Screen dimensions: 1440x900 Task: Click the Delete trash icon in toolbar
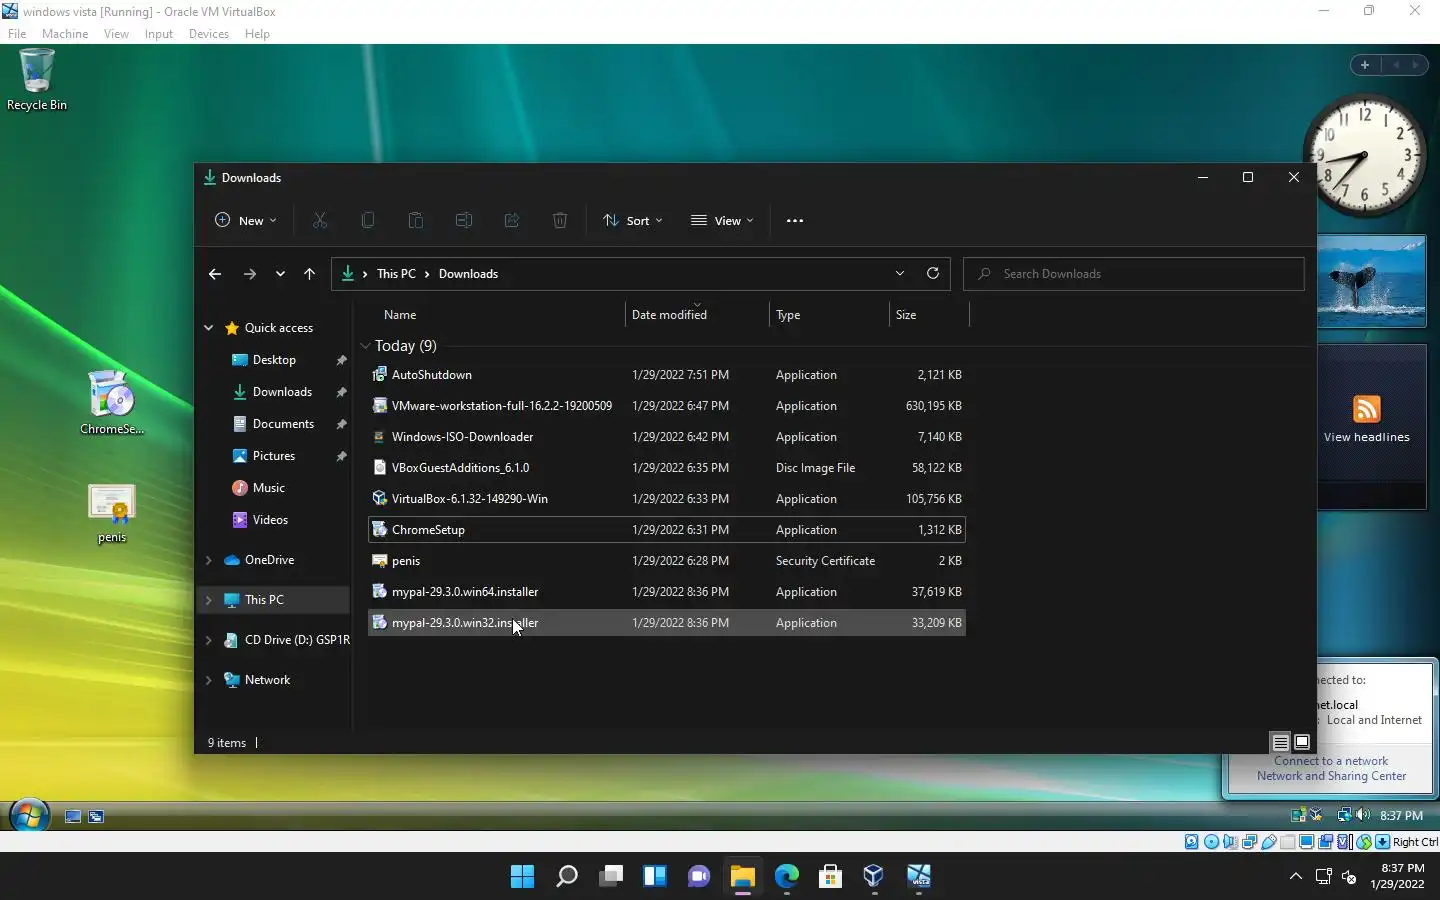point(560,220)
